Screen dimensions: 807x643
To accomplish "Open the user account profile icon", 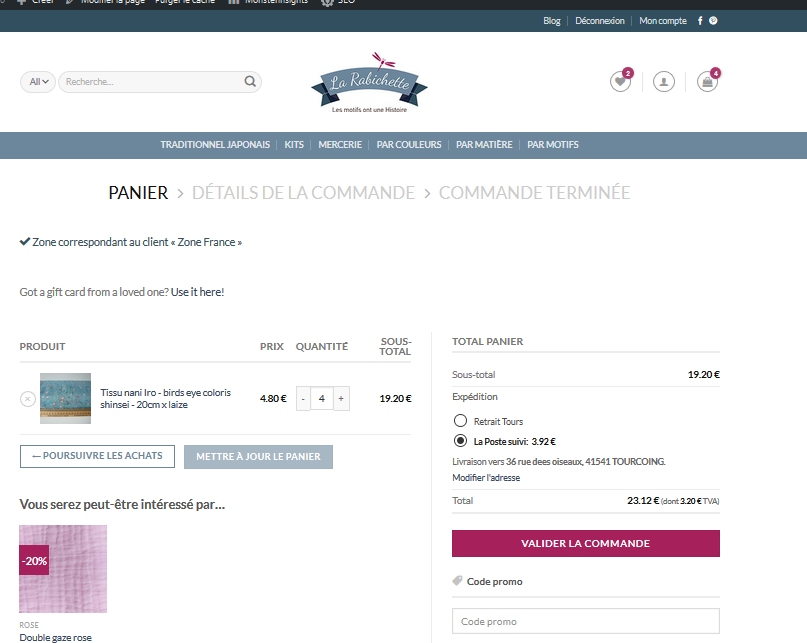I will point(664,82).
